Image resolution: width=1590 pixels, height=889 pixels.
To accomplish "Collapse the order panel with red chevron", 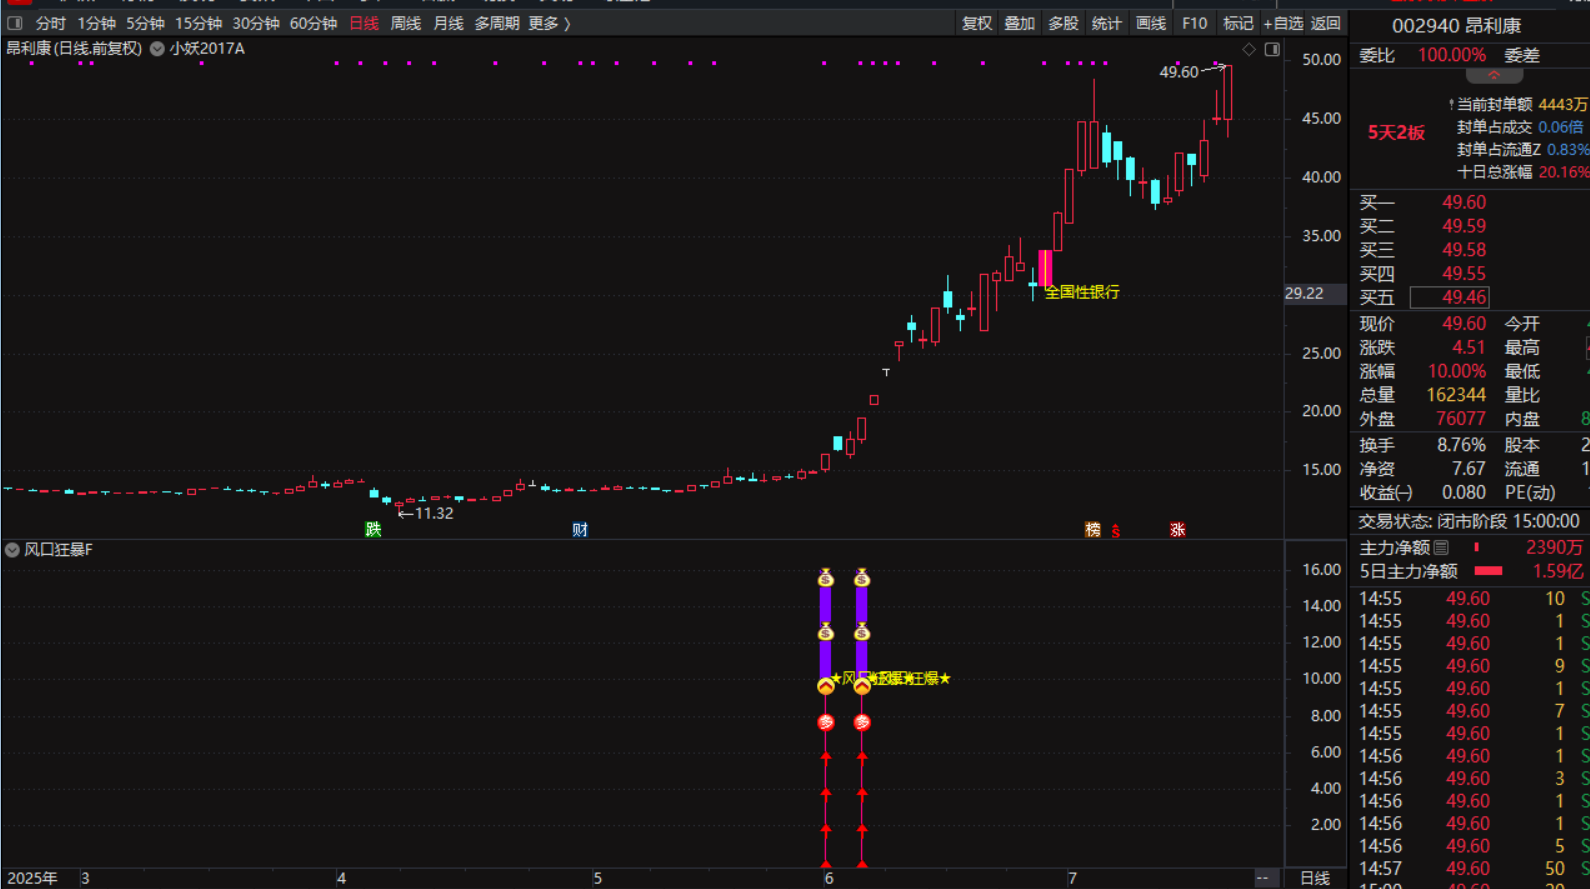I will 1493,76.
